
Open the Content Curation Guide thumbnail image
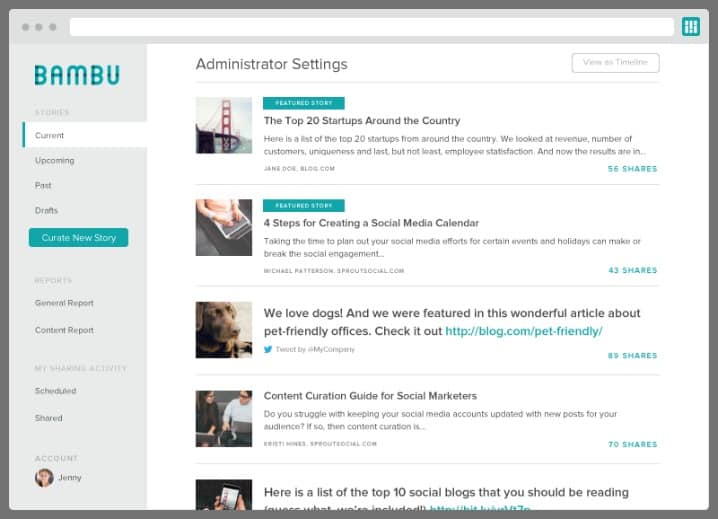(223, 418)
